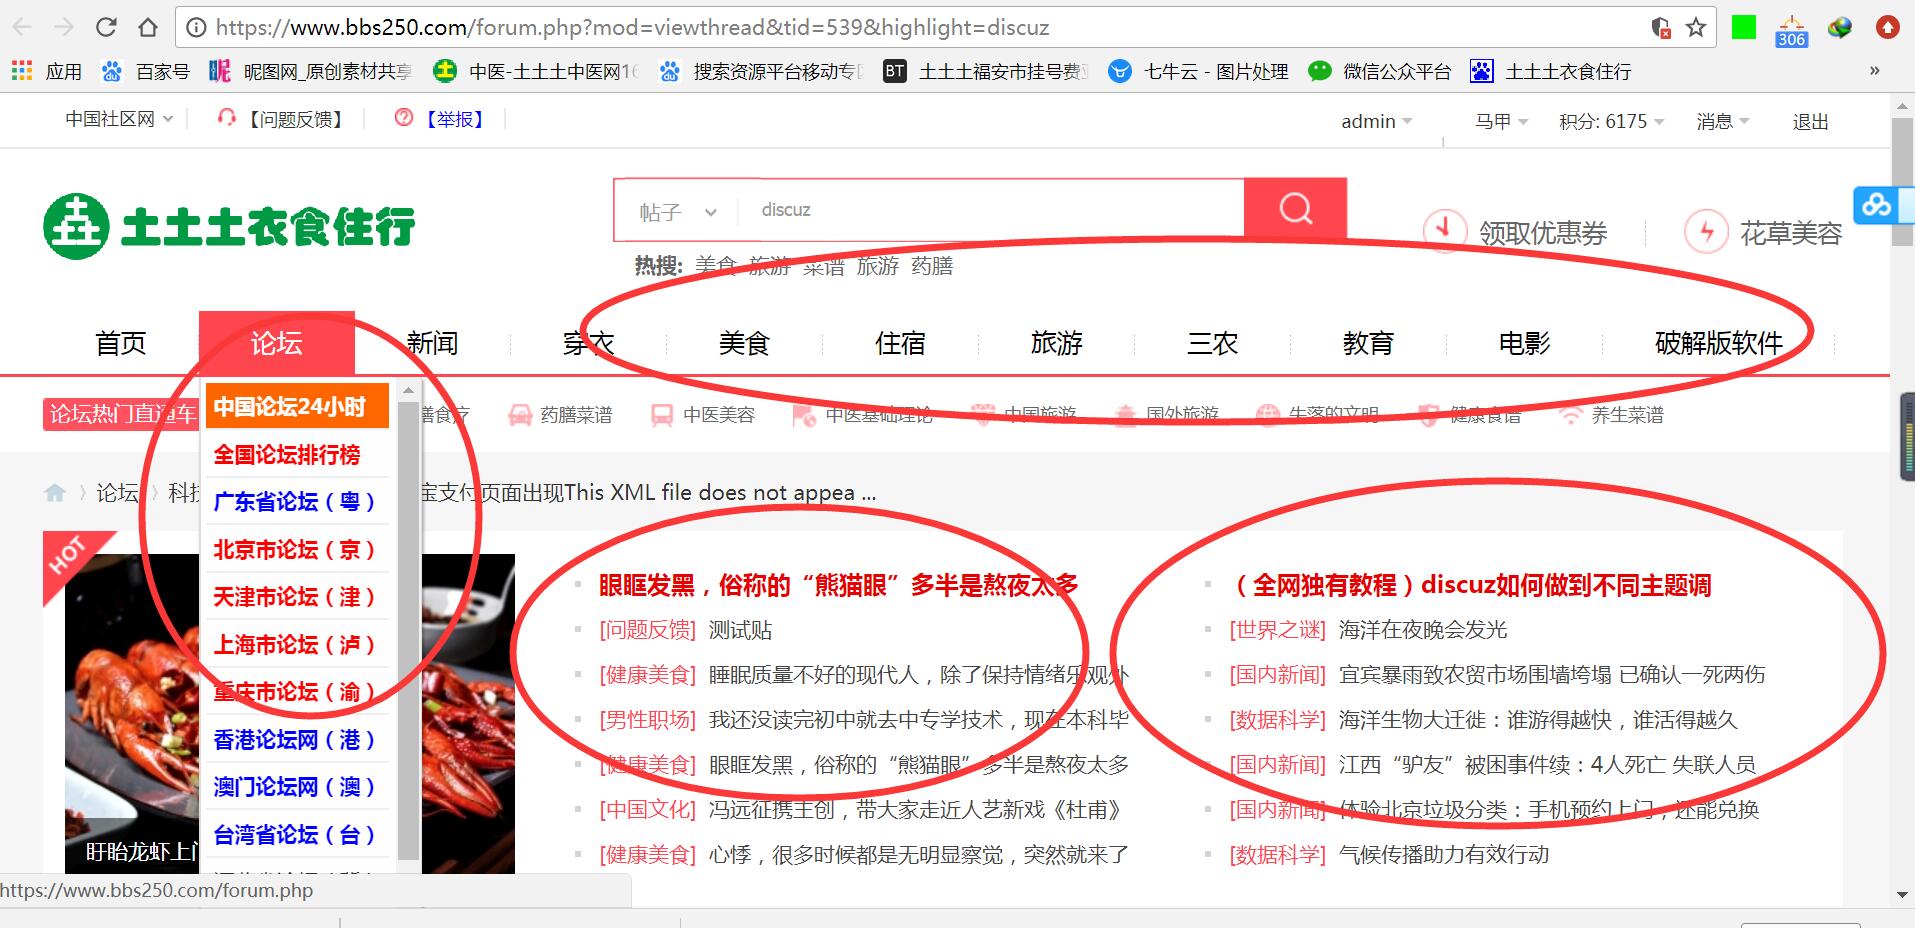Viewport: 1915px width, 928px height.
Task: Reload the page with refresh icon
Action: coord(106,27)
